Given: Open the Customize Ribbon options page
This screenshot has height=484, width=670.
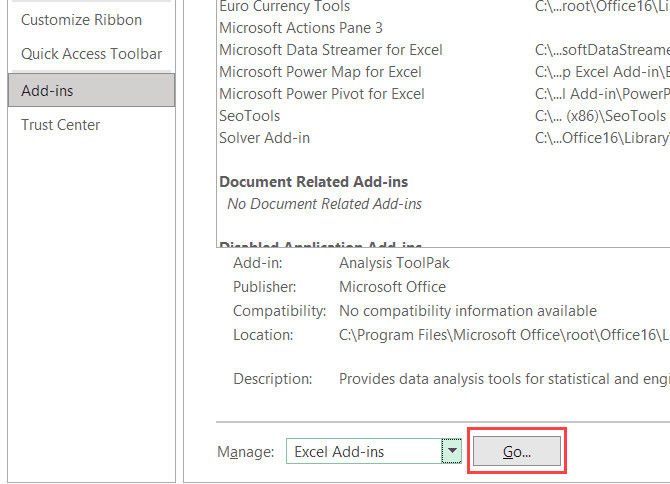Looking at the screenshot, I should (81, 20).
